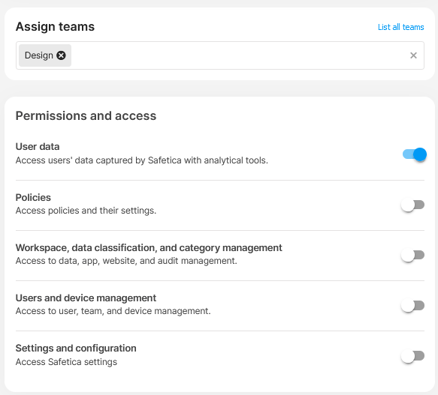Disable the User data toggle
This screenshot has width=438, height=395.
[x=414, y=154]
